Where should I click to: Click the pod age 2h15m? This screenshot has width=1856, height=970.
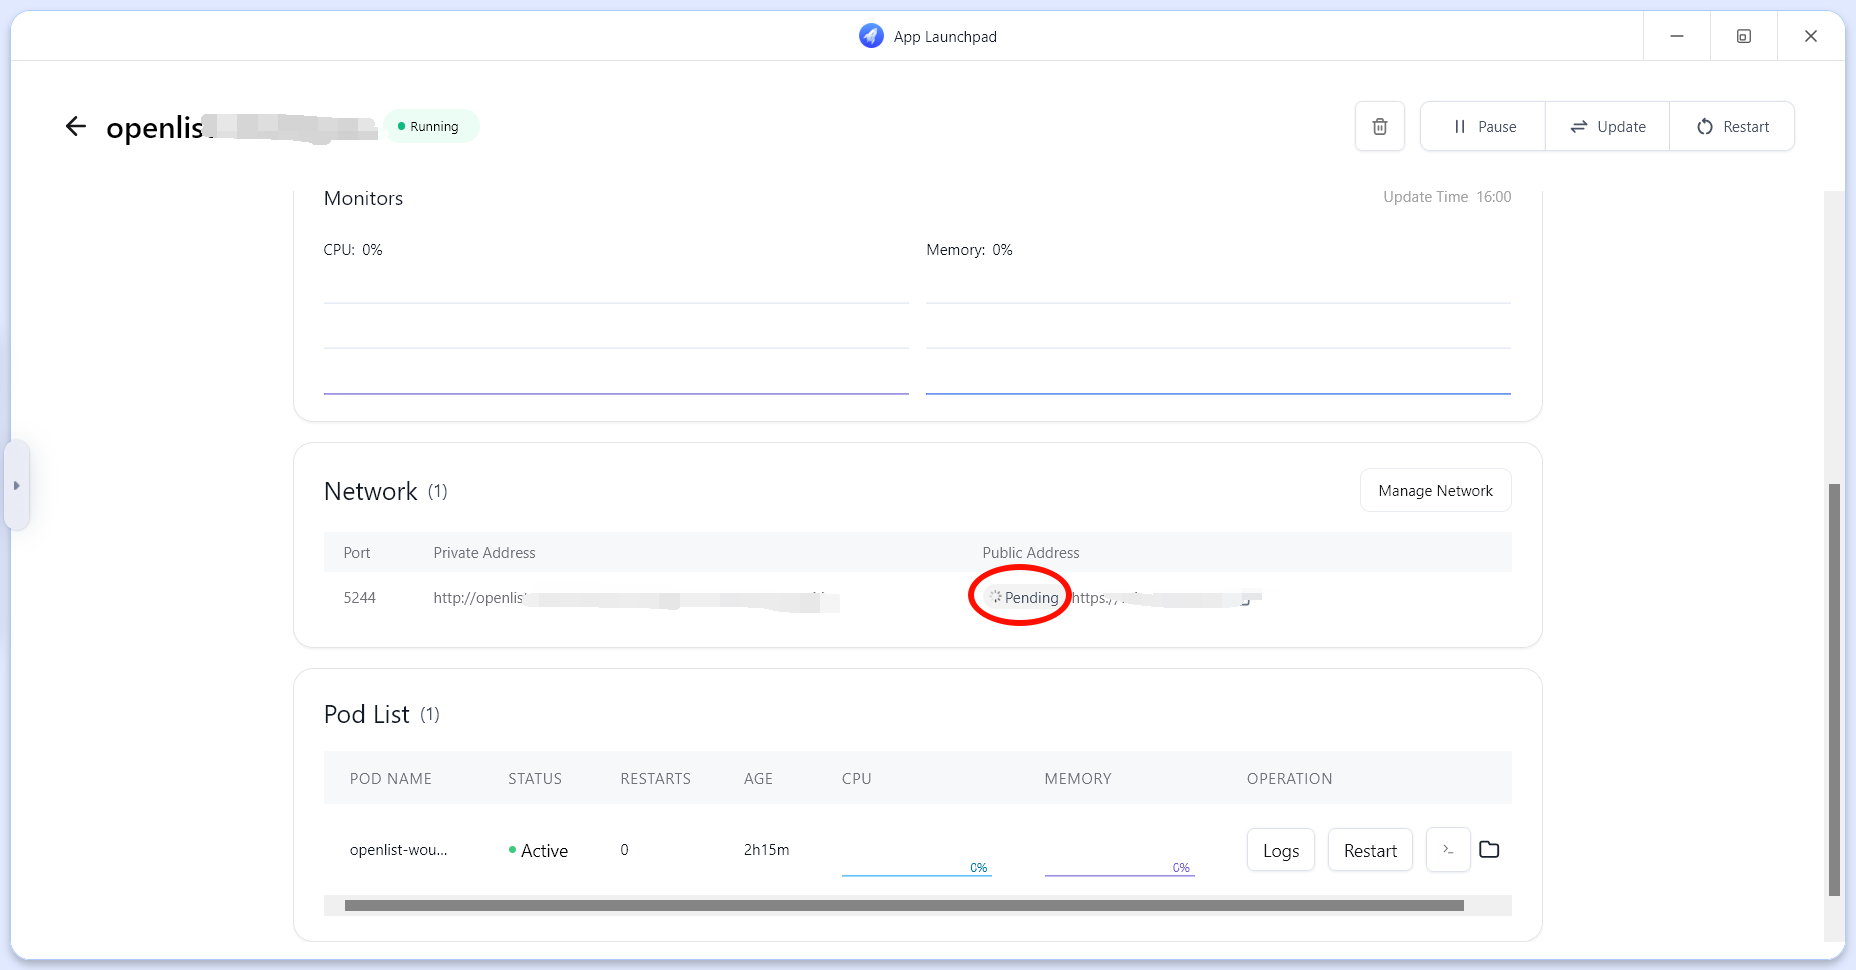tap(766, 849)
